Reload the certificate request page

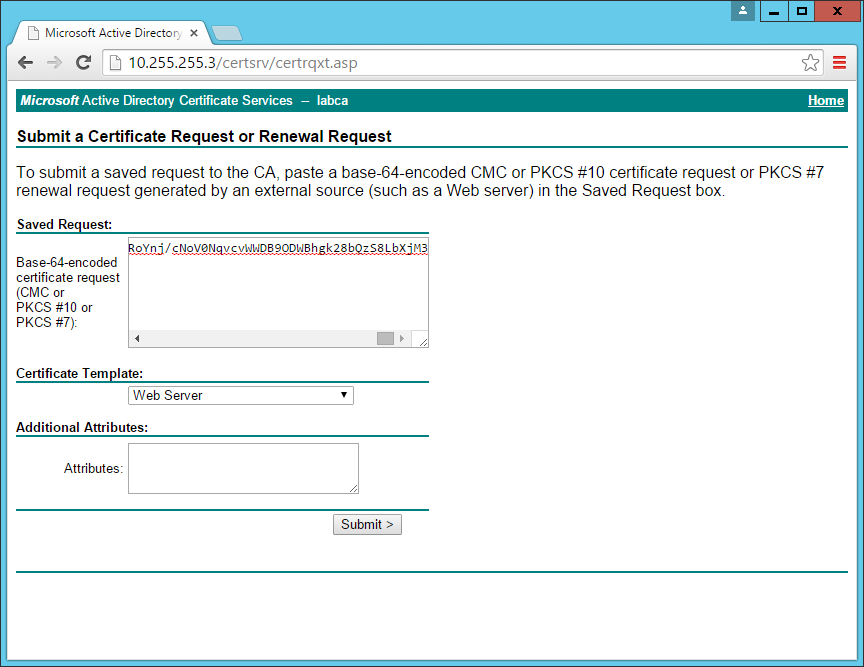[x=83, y=62]
